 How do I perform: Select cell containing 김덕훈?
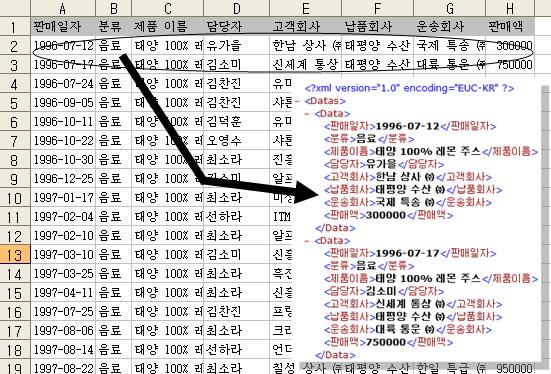(x=237, y=121)
